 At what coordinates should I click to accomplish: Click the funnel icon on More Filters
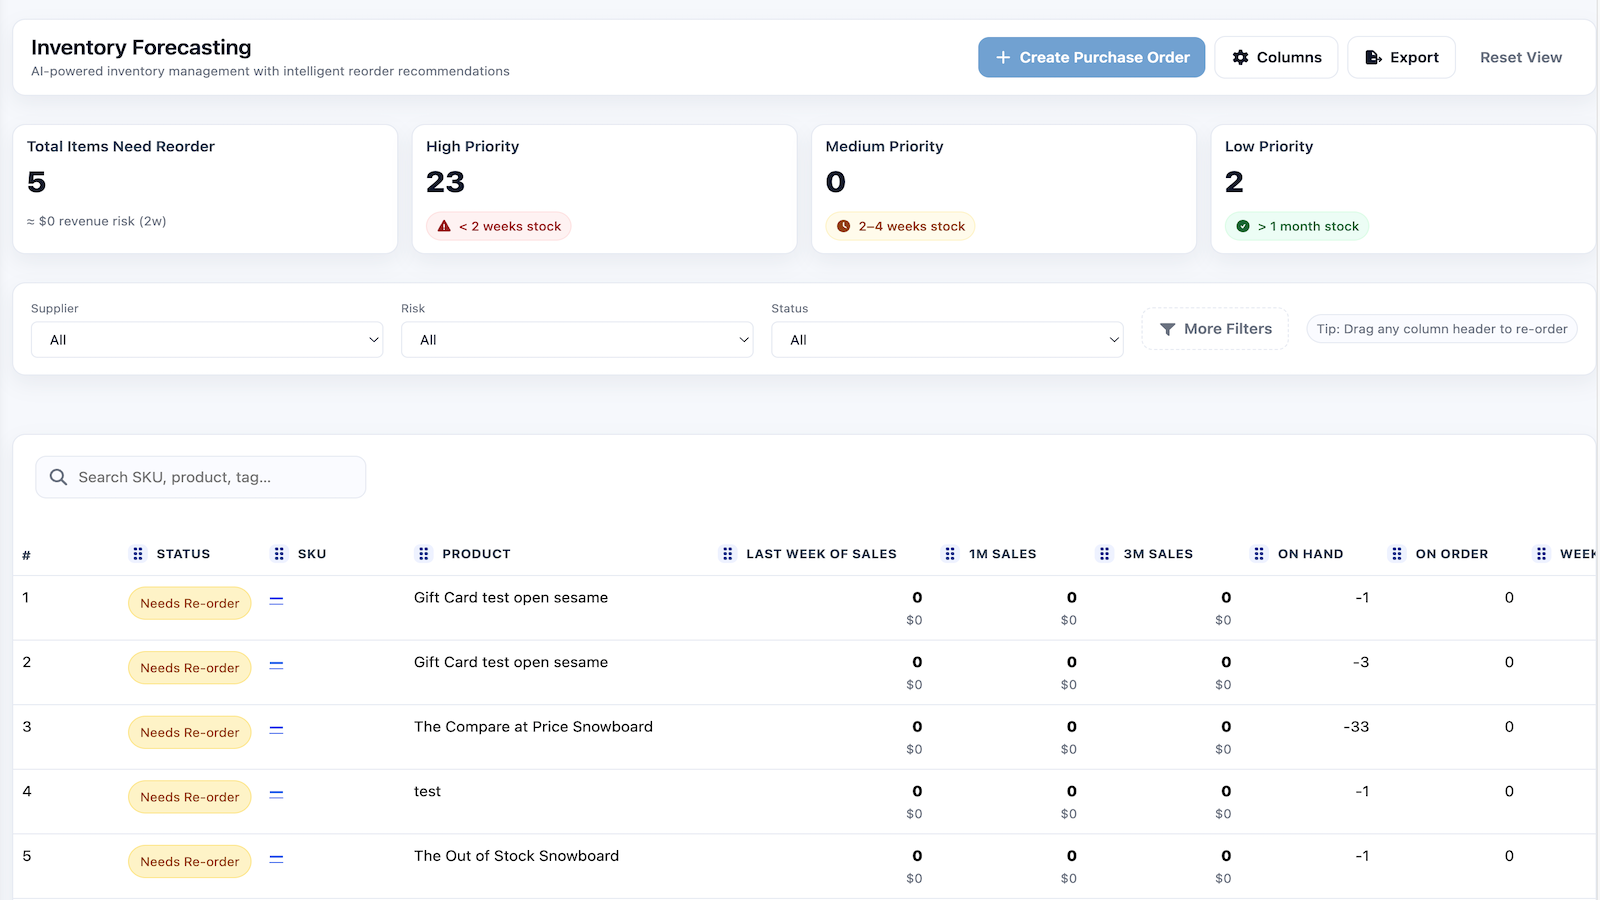(1168, 329)
